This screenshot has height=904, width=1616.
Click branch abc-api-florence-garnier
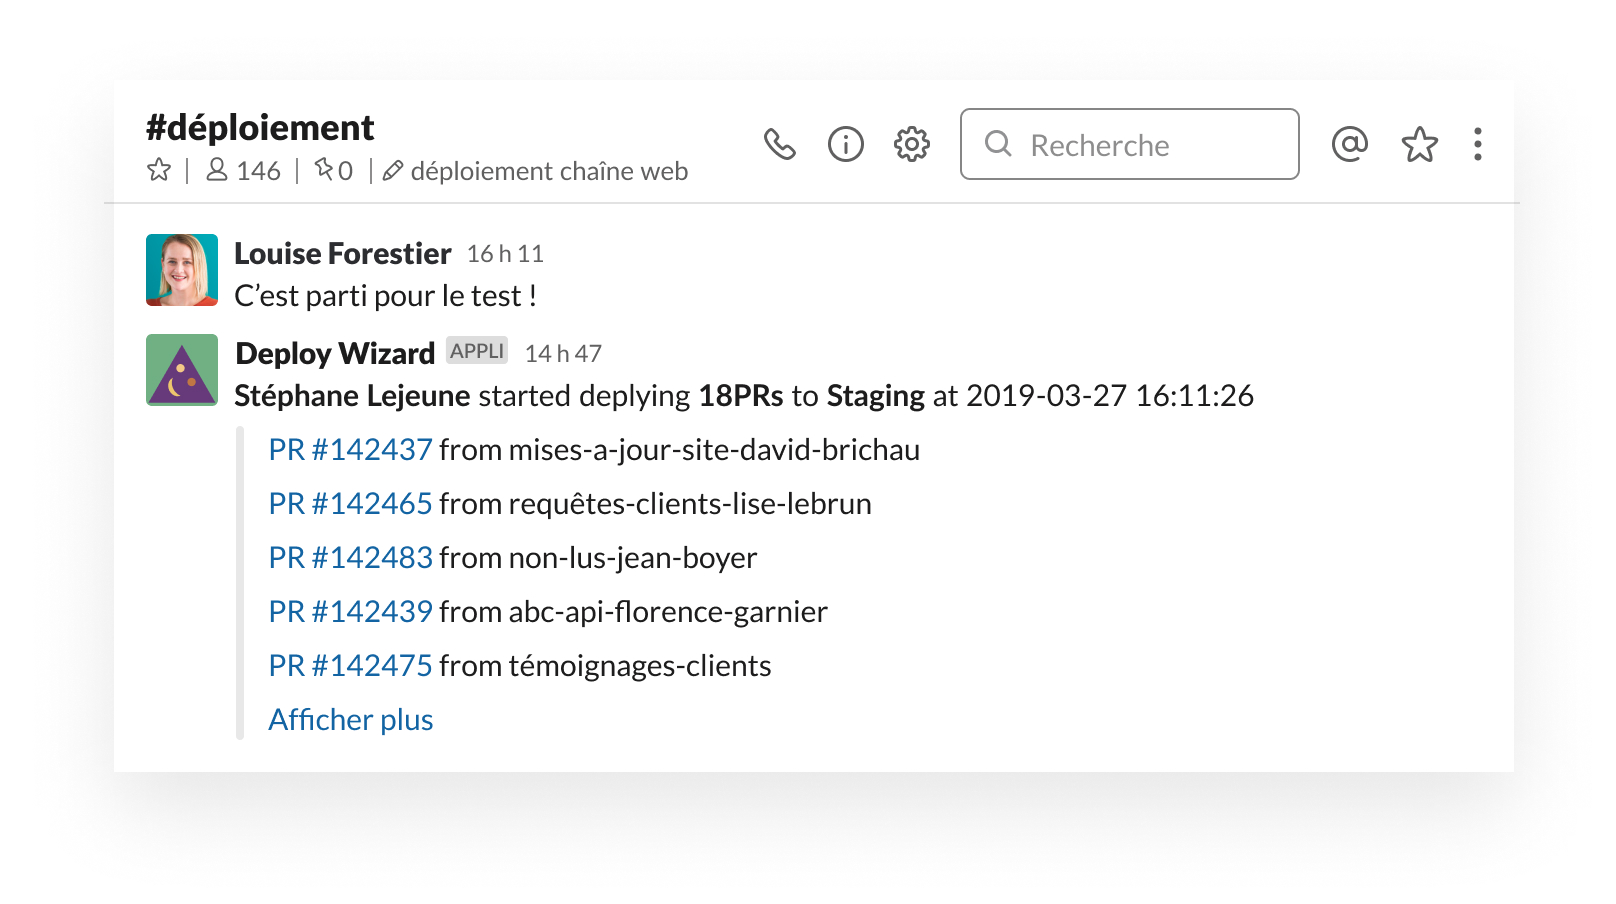point(668,612)
